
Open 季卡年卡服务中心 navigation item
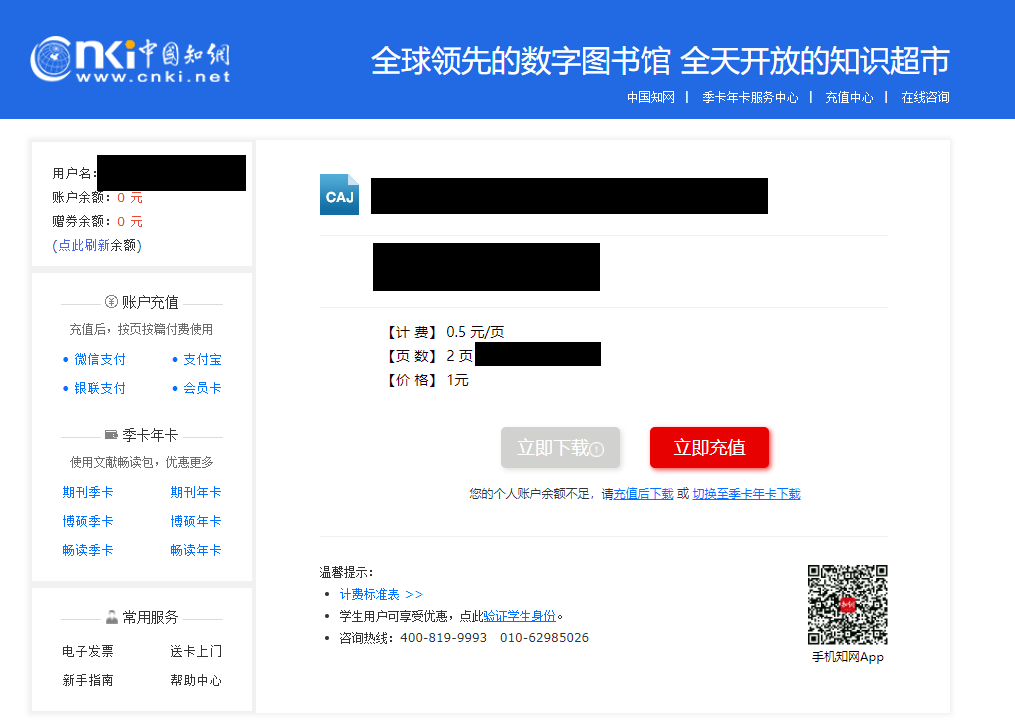coord(749,97)
